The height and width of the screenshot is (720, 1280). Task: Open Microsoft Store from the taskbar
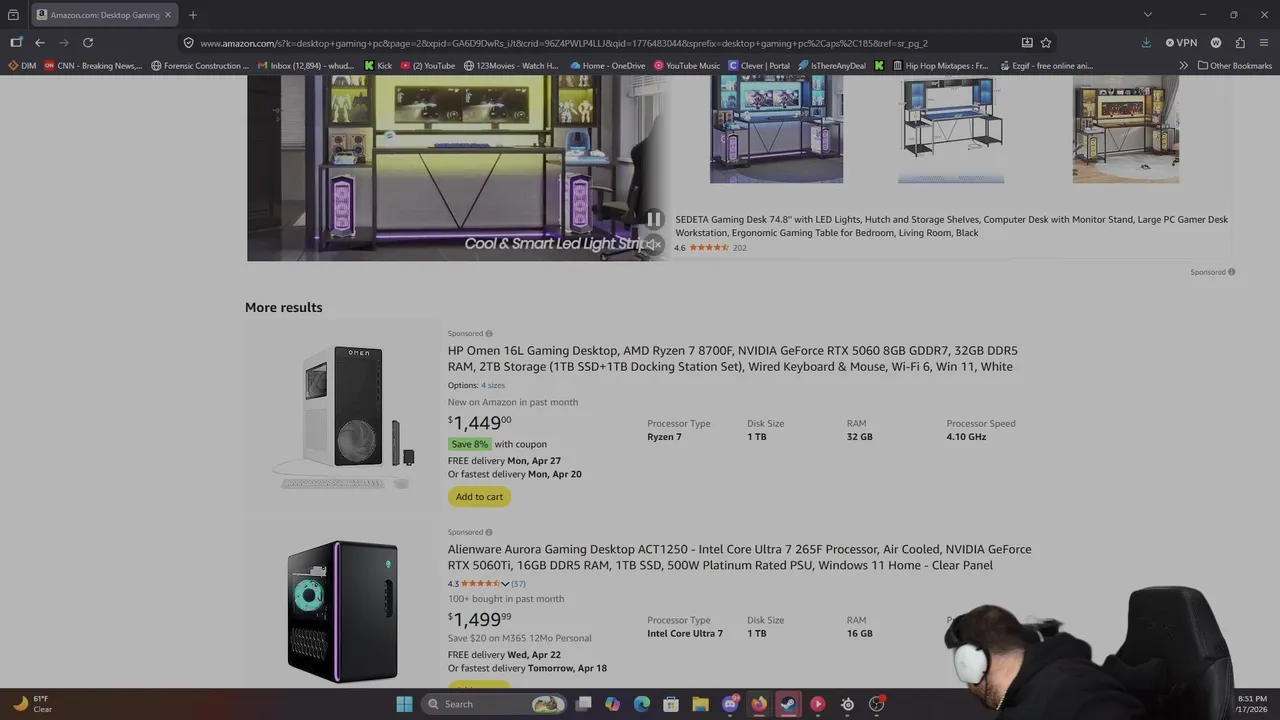(671, 704)
